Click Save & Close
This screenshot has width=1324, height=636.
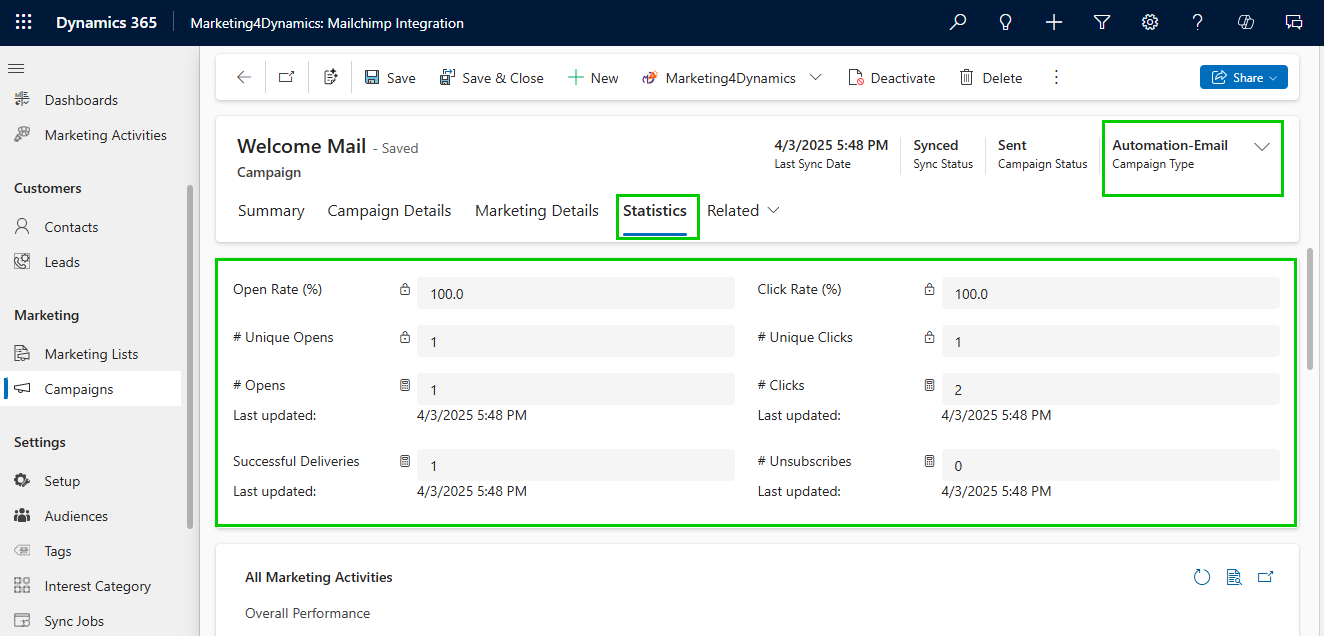(x=492, y=77)
